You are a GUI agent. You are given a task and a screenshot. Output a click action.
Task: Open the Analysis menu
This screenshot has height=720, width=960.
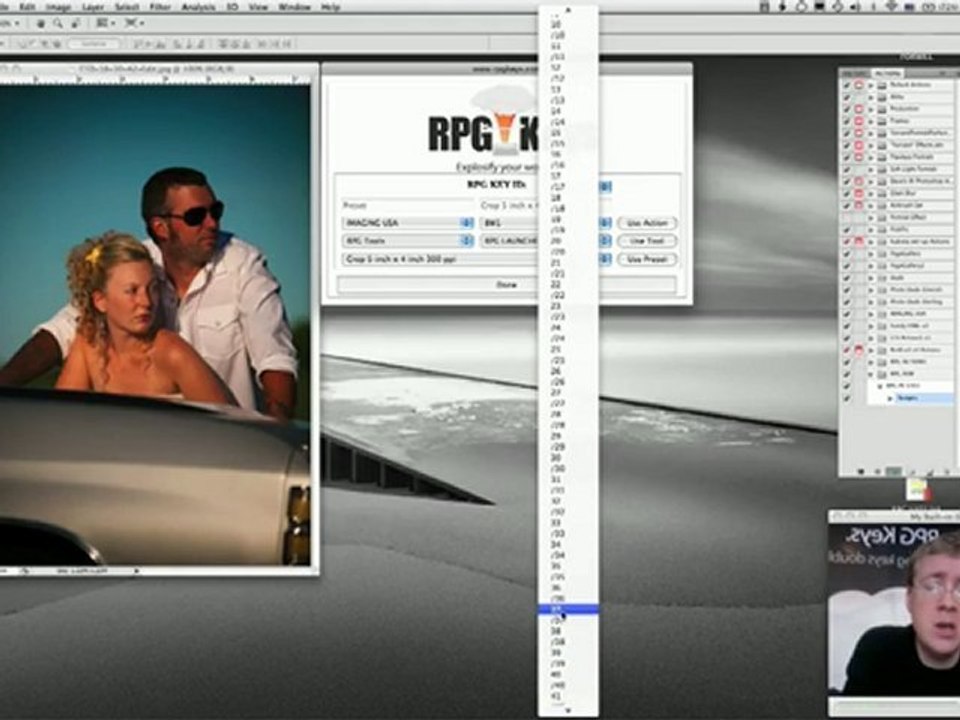(198, 7)
